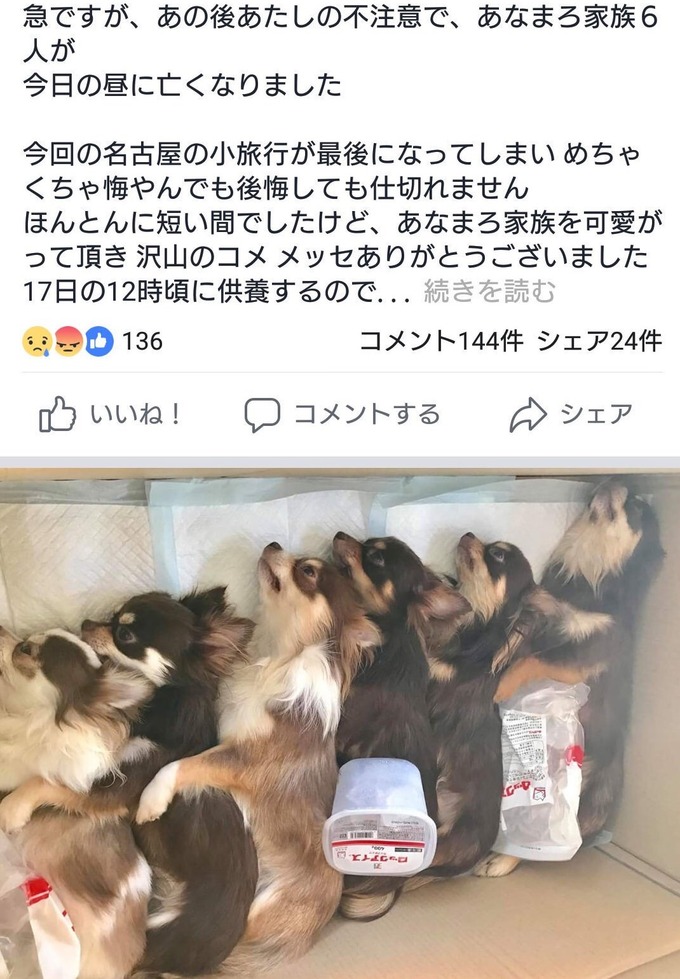Open the blue like reaction badge
Viewport: 680px width, 979px height.
pyautogui.click(x=99, y=342)
